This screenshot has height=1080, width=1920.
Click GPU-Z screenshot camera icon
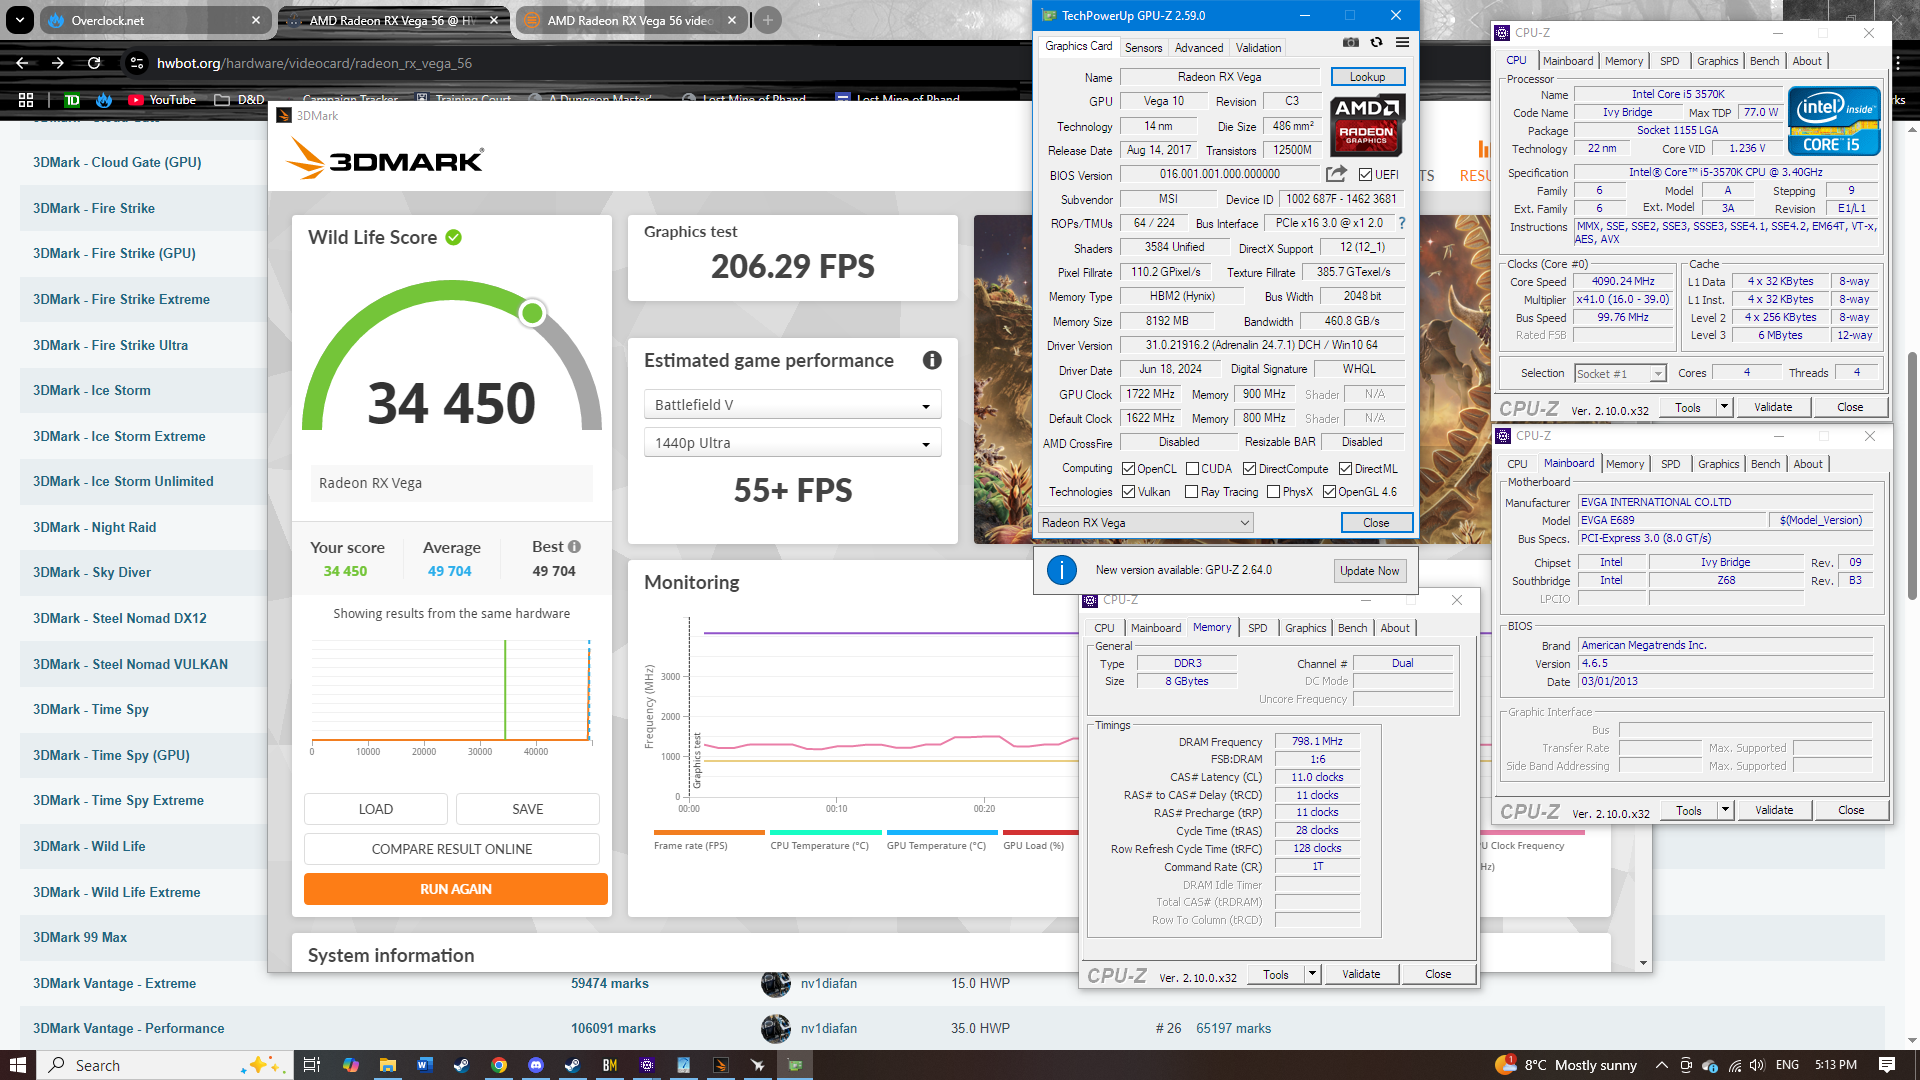coord(1351,43)
